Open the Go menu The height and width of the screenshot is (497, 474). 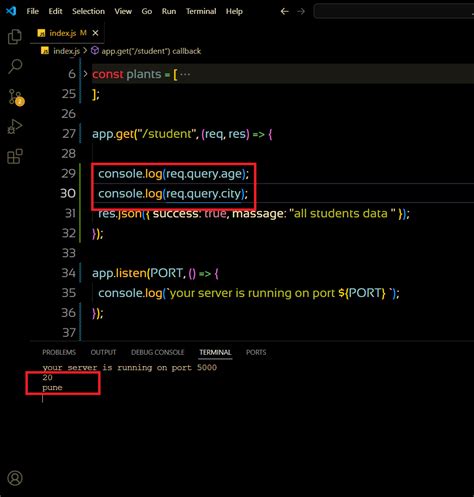147,11
